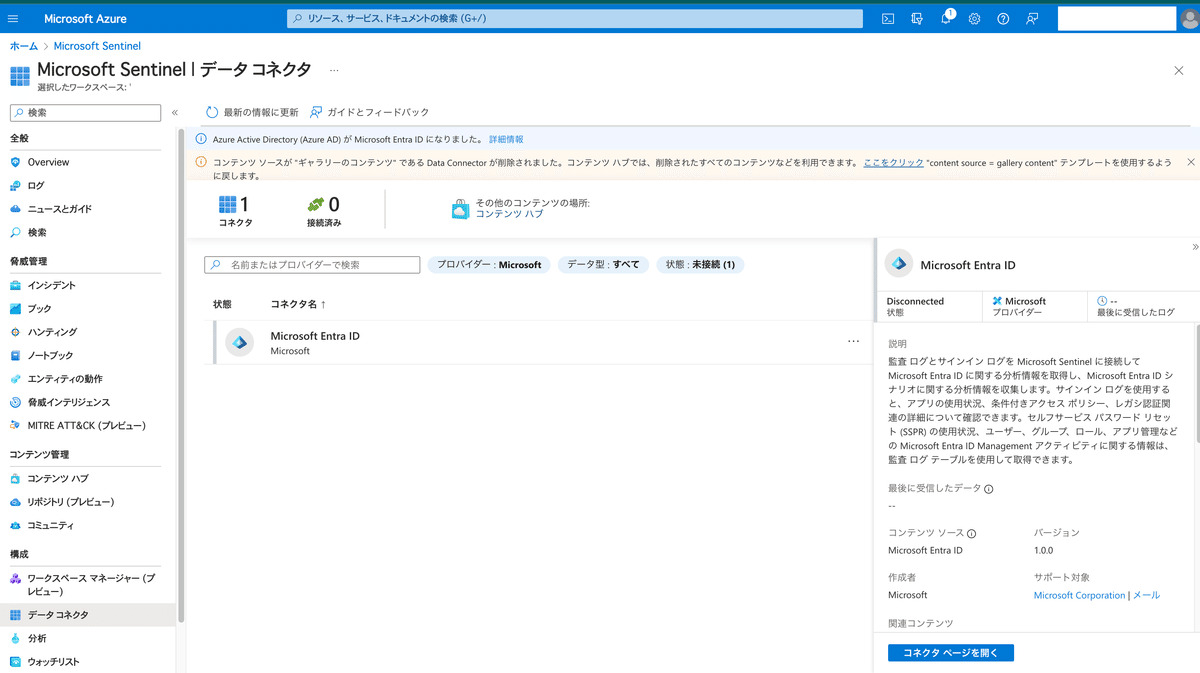The height and width of the screenshot is (673, 1200).
Task: Click info icon beside 最後に受信したデータ
Action: coord(989,489)
